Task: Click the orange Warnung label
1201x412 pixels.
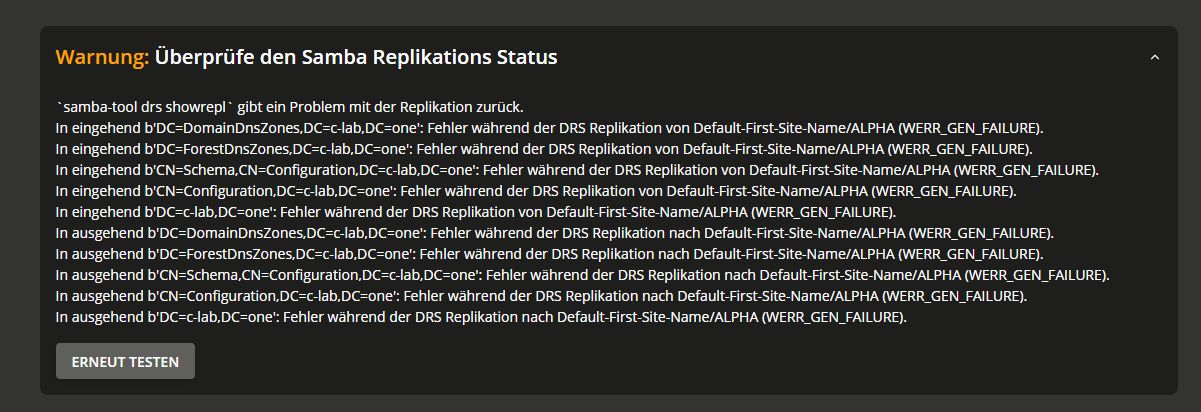Action: (101, 57)
